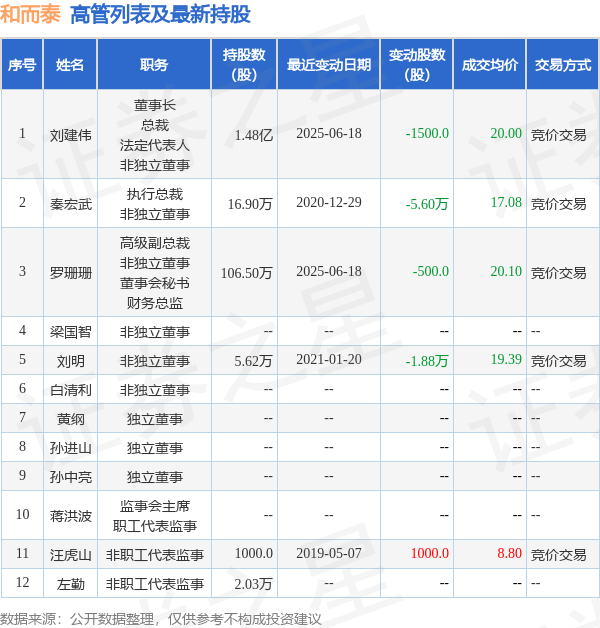Click the holding value 5.62万
Viewport: 600px width, 628px height.
click(x=254, y=361)
